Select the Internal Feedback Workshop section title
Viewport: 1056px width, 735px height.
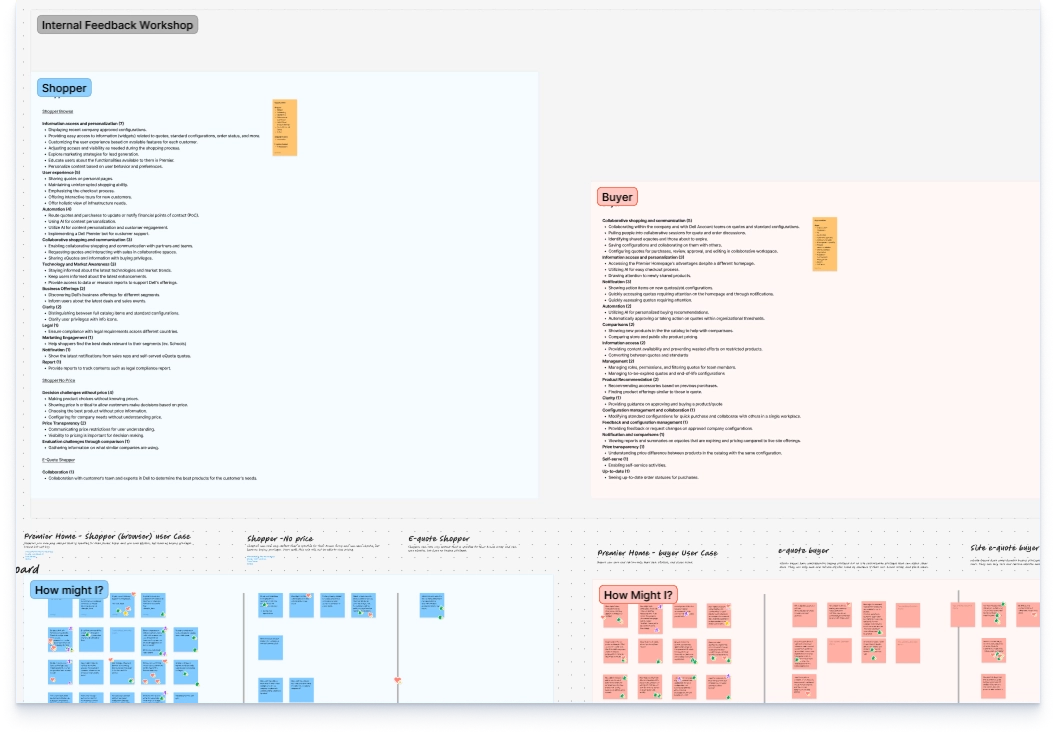click(x=117, y=25)
